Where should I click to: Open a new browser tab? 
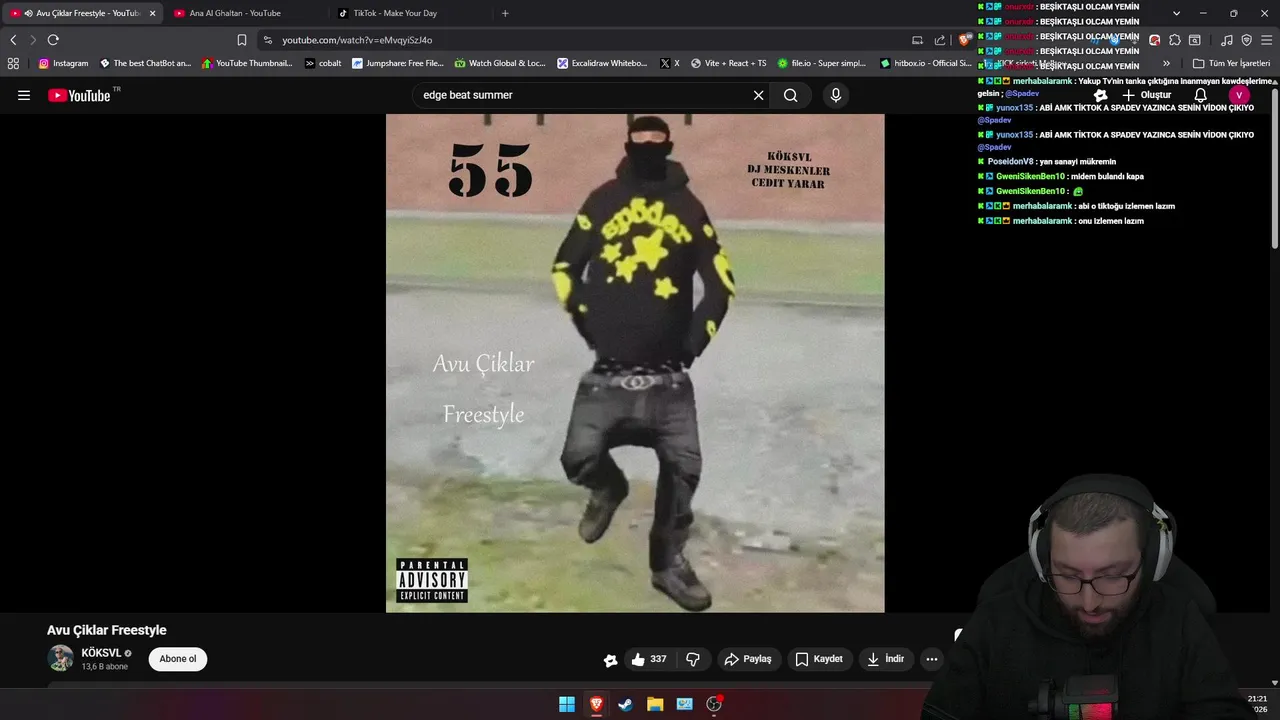pos(505,13)
